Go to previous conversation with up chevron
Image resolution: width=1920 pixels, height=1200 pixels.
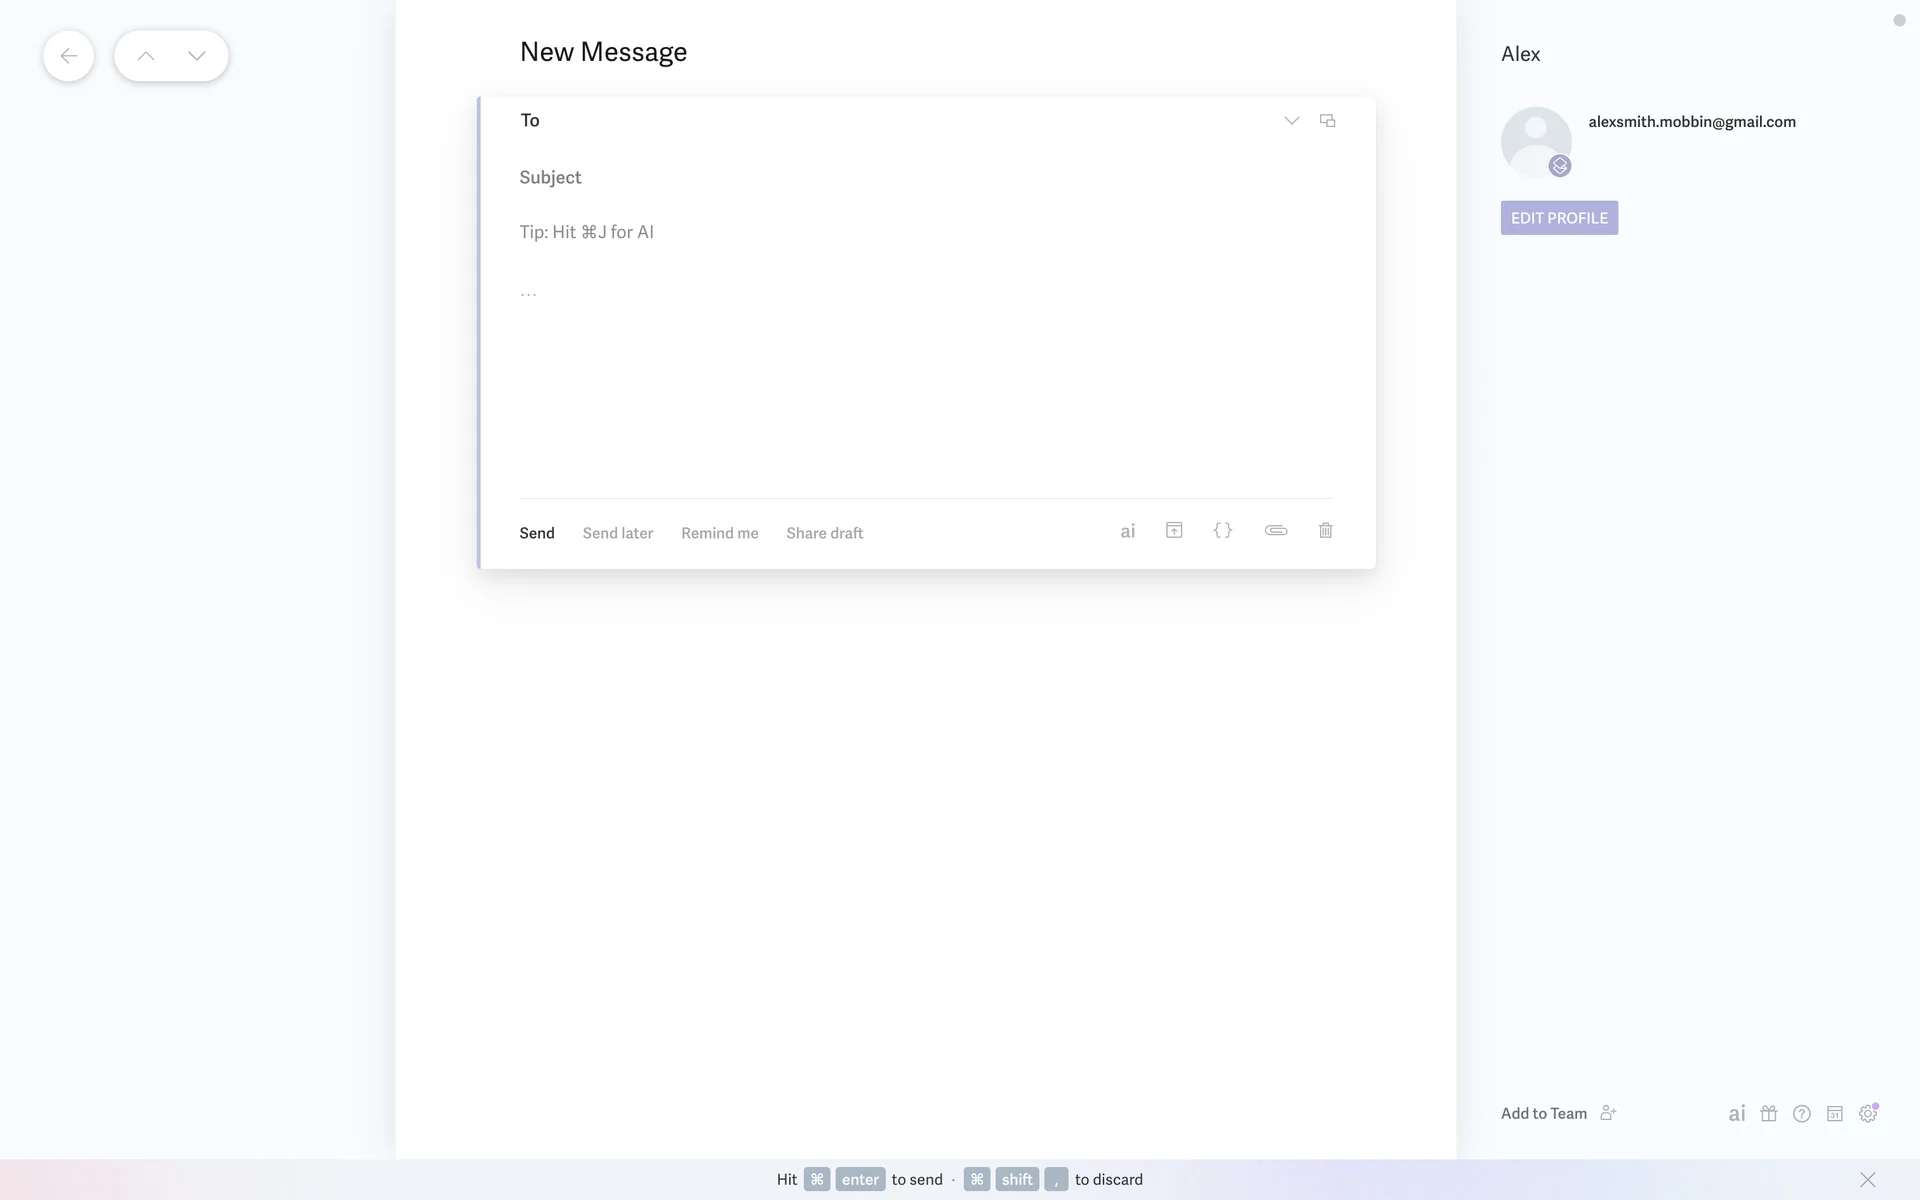pyautogui.click(x=146, y=56)
